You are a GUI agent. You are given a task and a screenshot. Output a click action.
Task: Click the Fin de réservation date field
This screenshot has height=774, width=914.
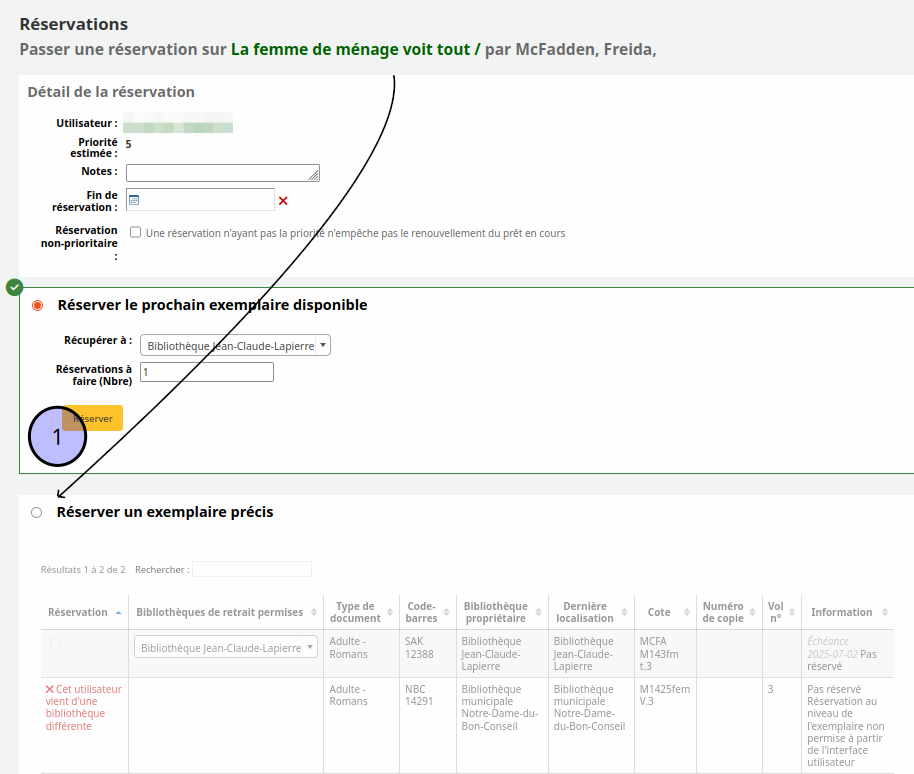pos(201,199)
